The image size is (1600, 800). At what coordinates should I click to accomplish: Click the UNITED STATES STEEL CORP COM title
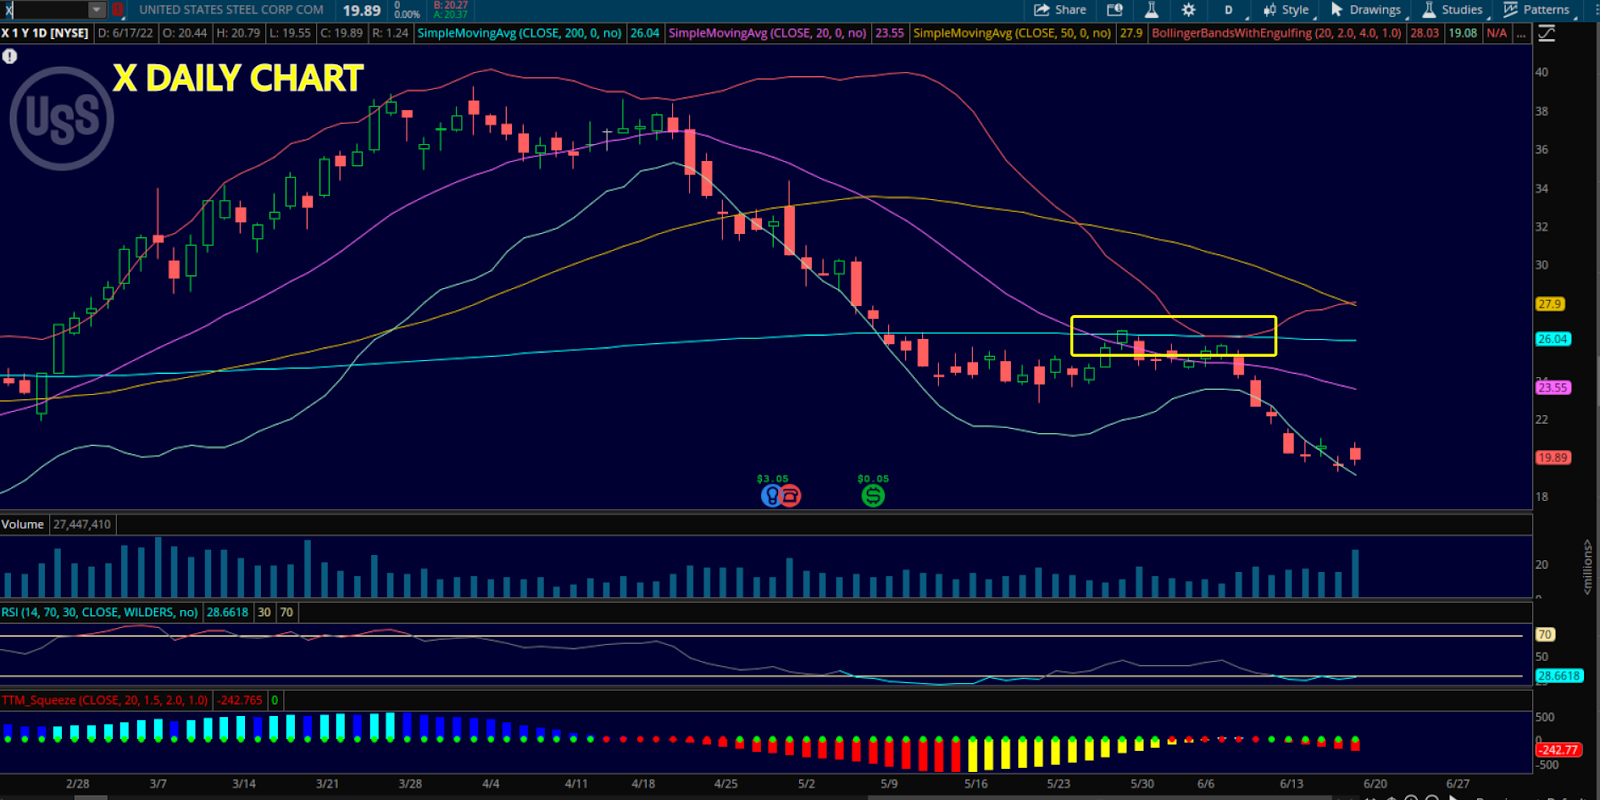[x=231, y=10]
